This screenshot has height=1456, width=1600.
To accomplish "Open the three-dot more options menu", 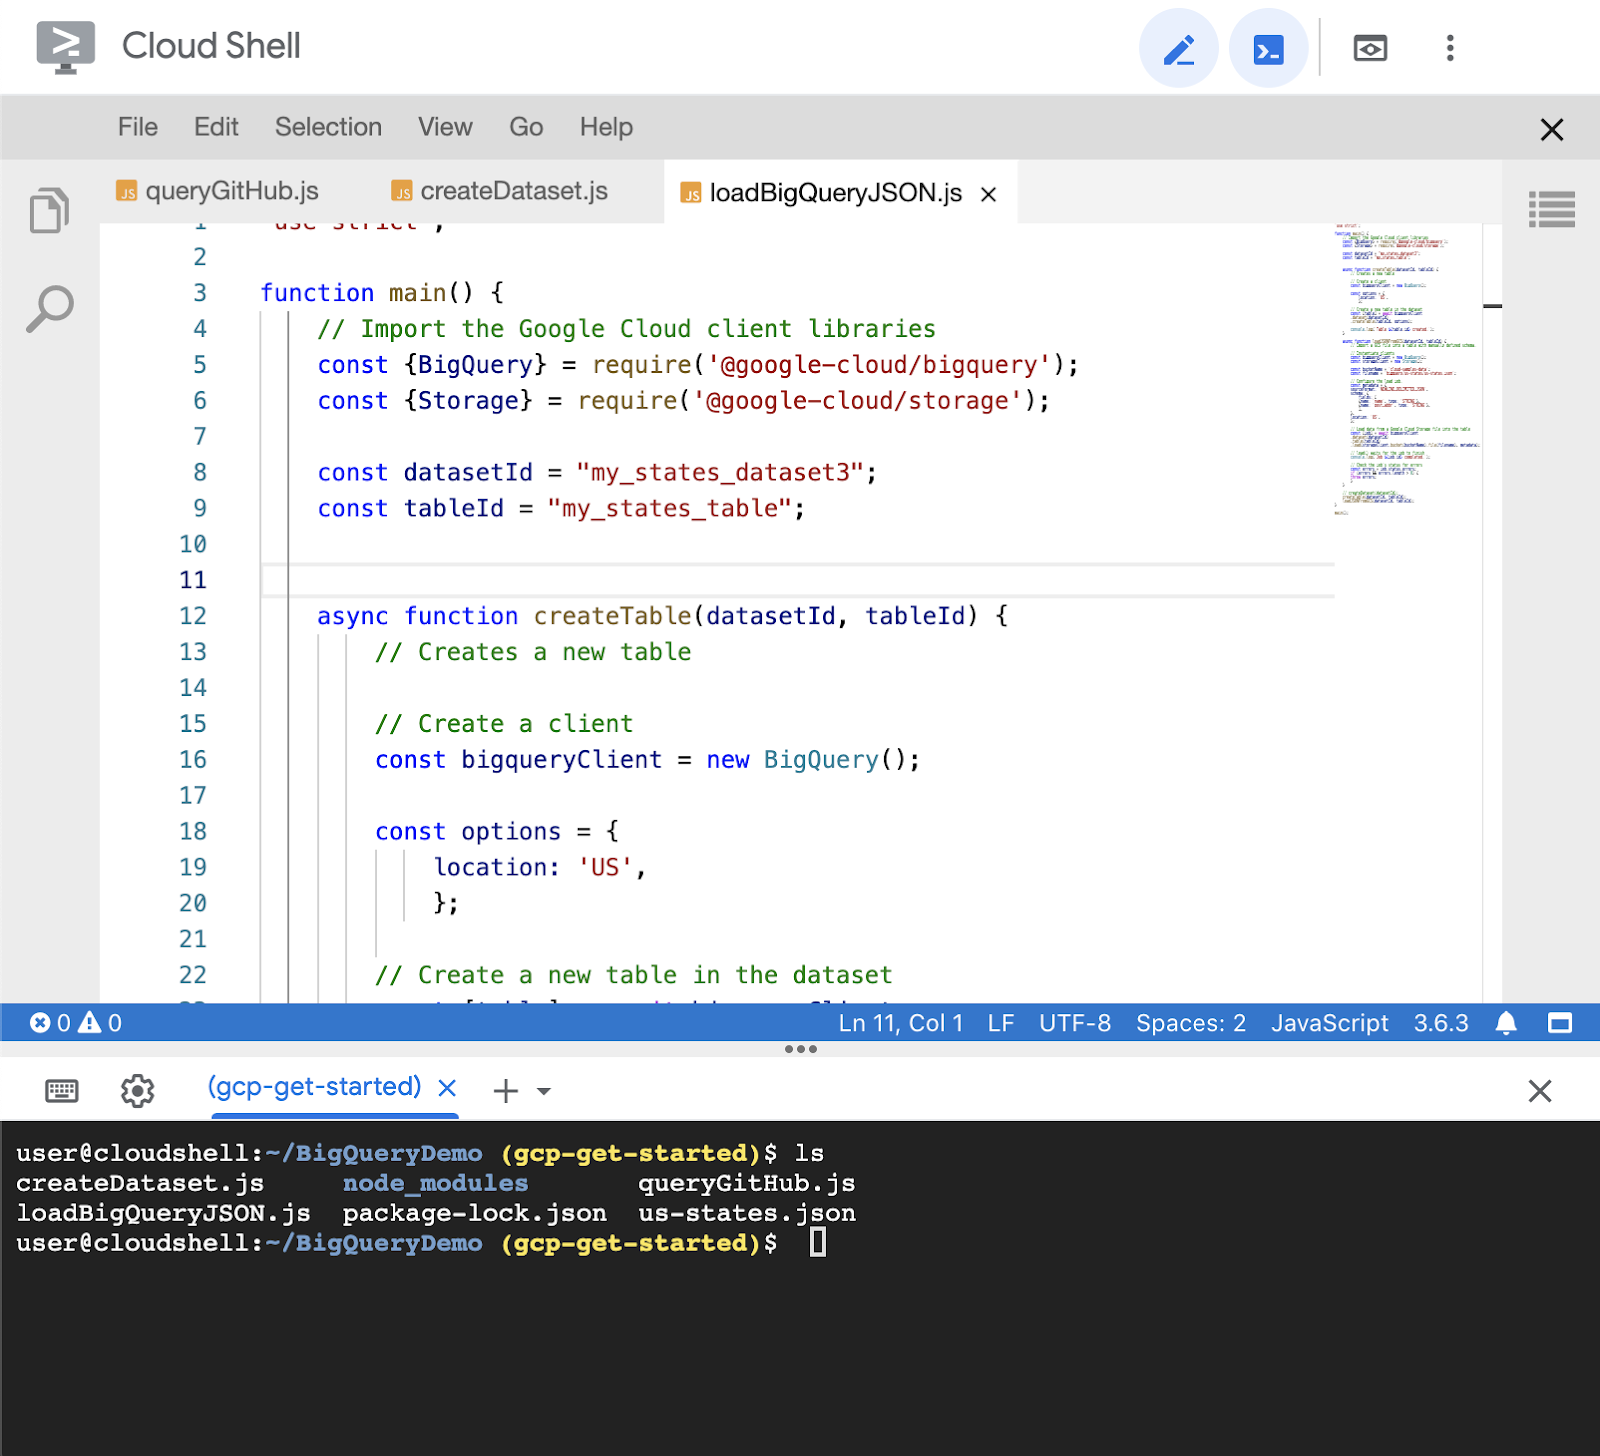I will [x=1449, y=48].
